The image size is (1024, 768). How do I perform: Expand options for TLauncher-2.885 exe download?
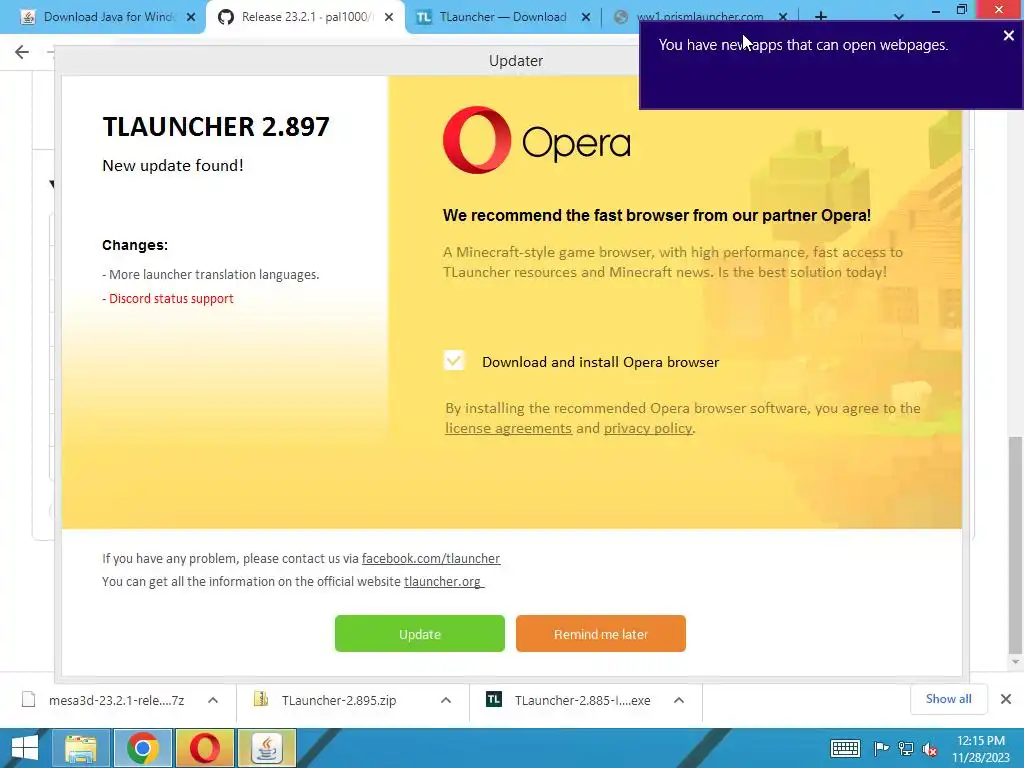679,700
